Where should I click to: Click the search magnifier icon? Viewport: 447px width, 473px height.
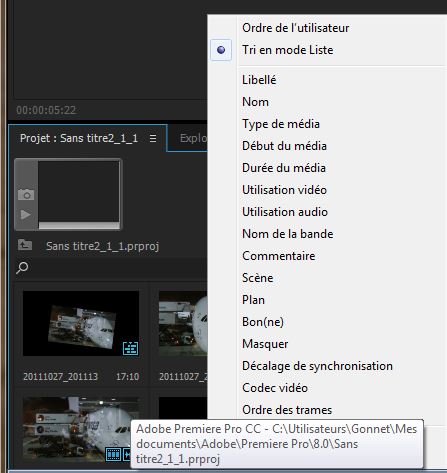(22, 268)
